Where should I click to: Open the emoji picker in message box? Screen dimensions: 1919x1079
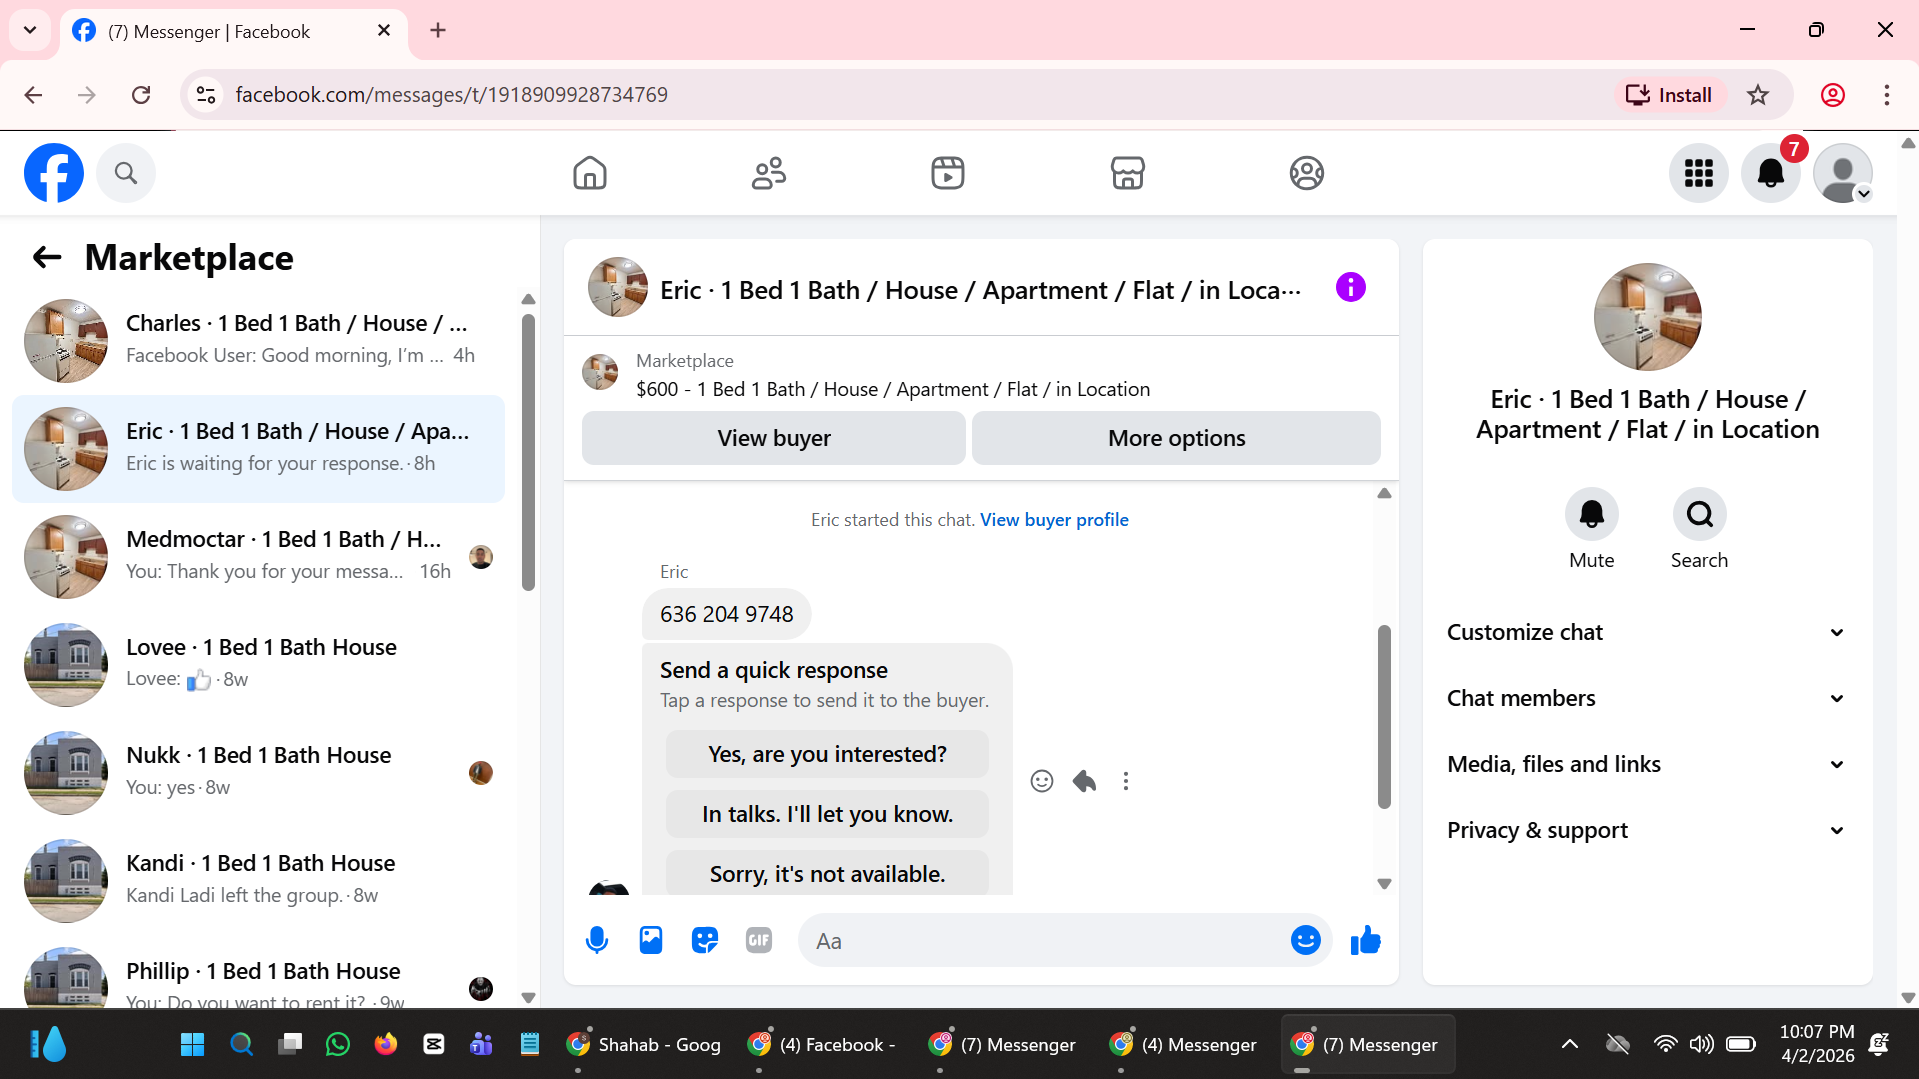coord(1305,940)
